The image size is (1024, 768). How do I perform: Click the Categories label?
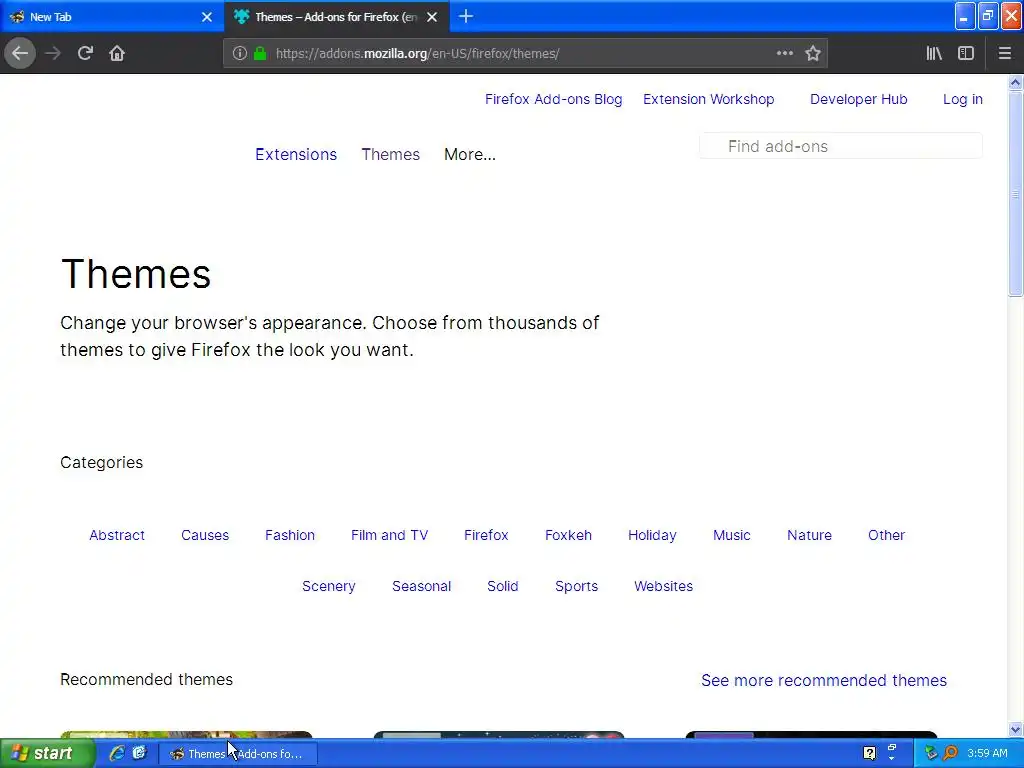[x=101, y=462]
